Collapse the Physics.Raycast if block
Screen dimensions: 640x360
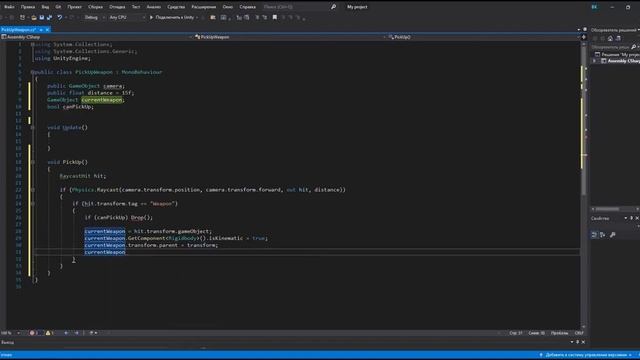pyautogui.click(x=32, y=190)
